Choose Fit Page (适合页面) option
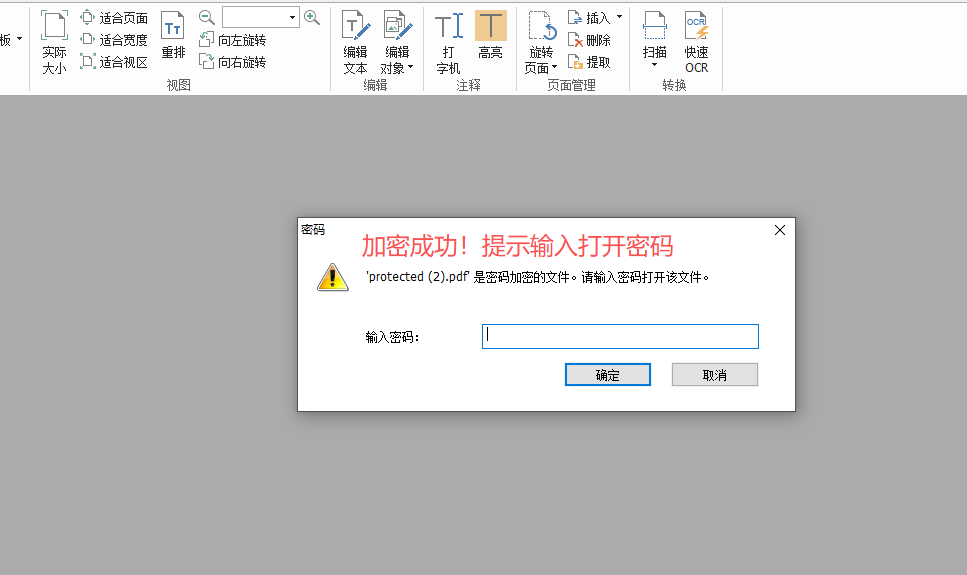Screen dimensions: 967x575 point(114,19)
